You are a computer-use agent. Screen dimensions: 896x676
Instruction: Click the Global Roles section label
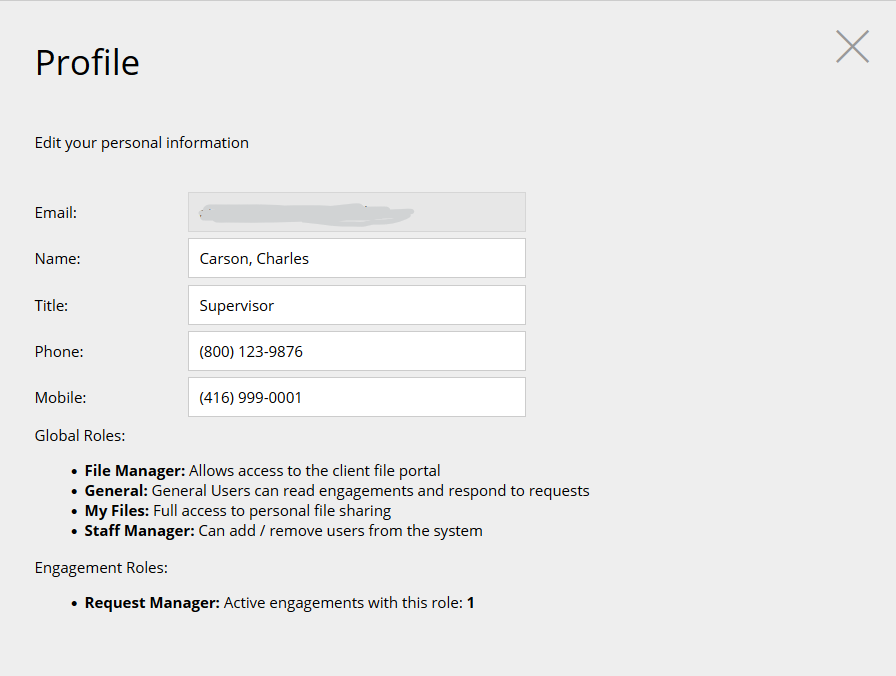pyautogui.click(x=80, y=435)
